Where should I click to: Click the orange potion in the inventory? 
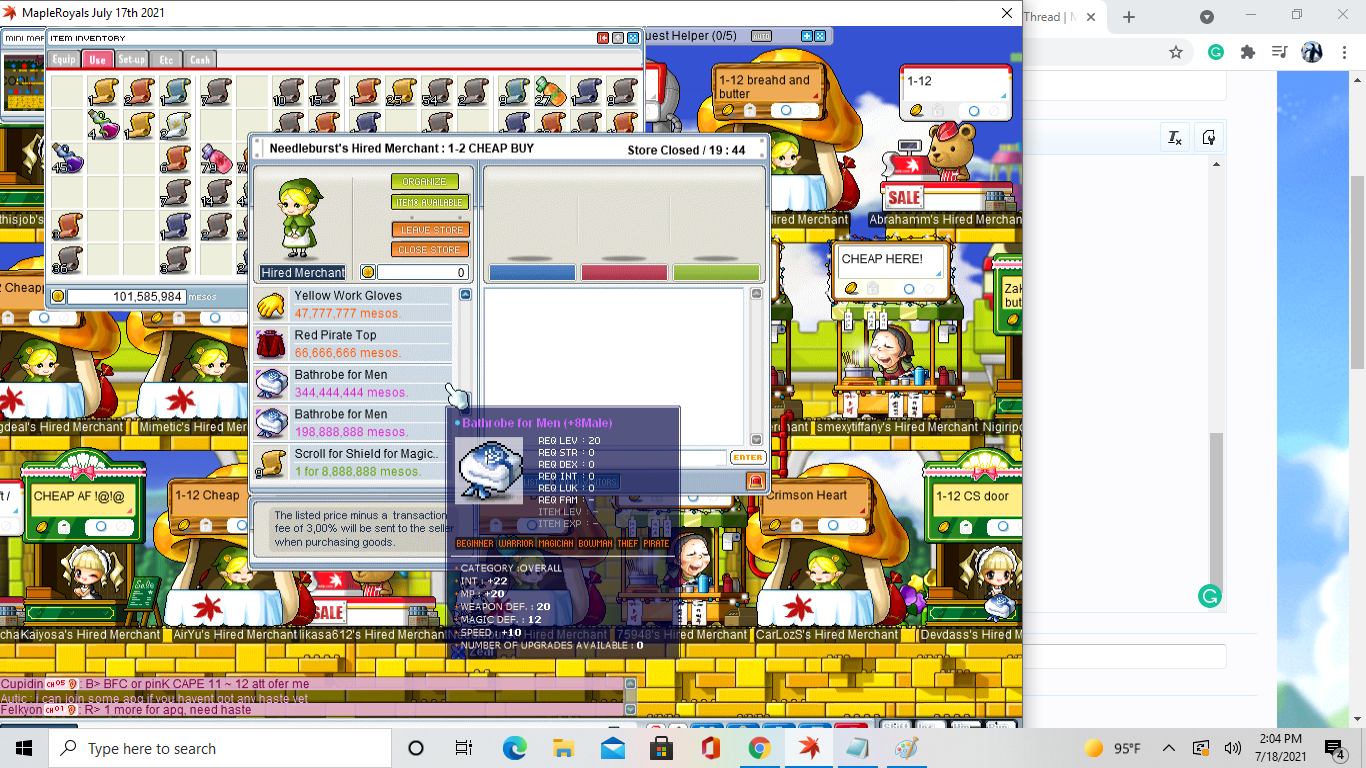pyautogui.click(x=550, y=92)
